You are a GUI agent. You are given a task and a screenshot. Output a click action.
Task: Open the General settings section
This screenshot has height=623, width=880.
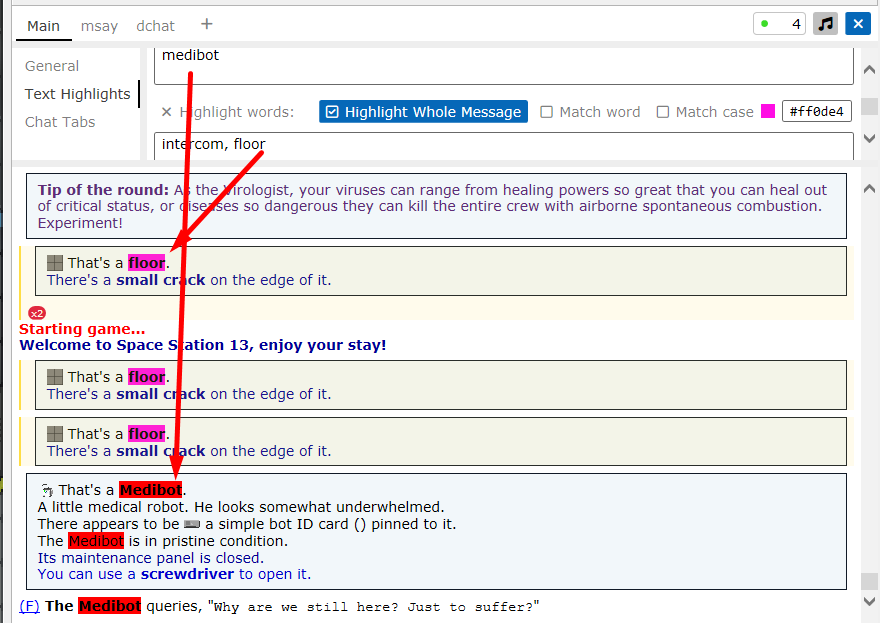point(52,66)
